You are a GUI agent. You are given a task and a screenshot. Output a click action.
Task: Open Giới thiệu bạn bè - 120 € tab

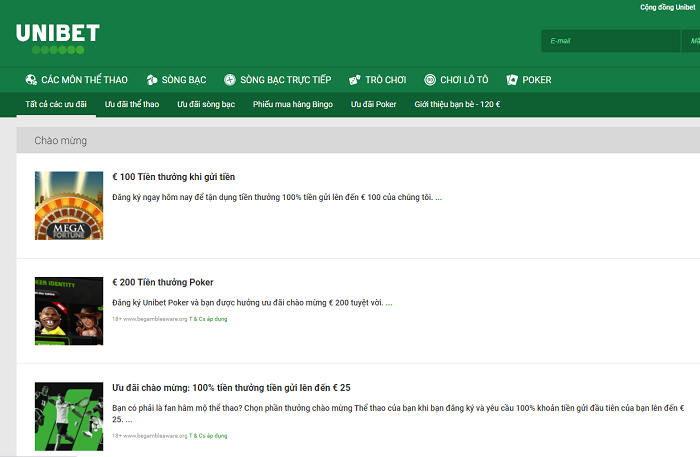(x=457, y=104)
